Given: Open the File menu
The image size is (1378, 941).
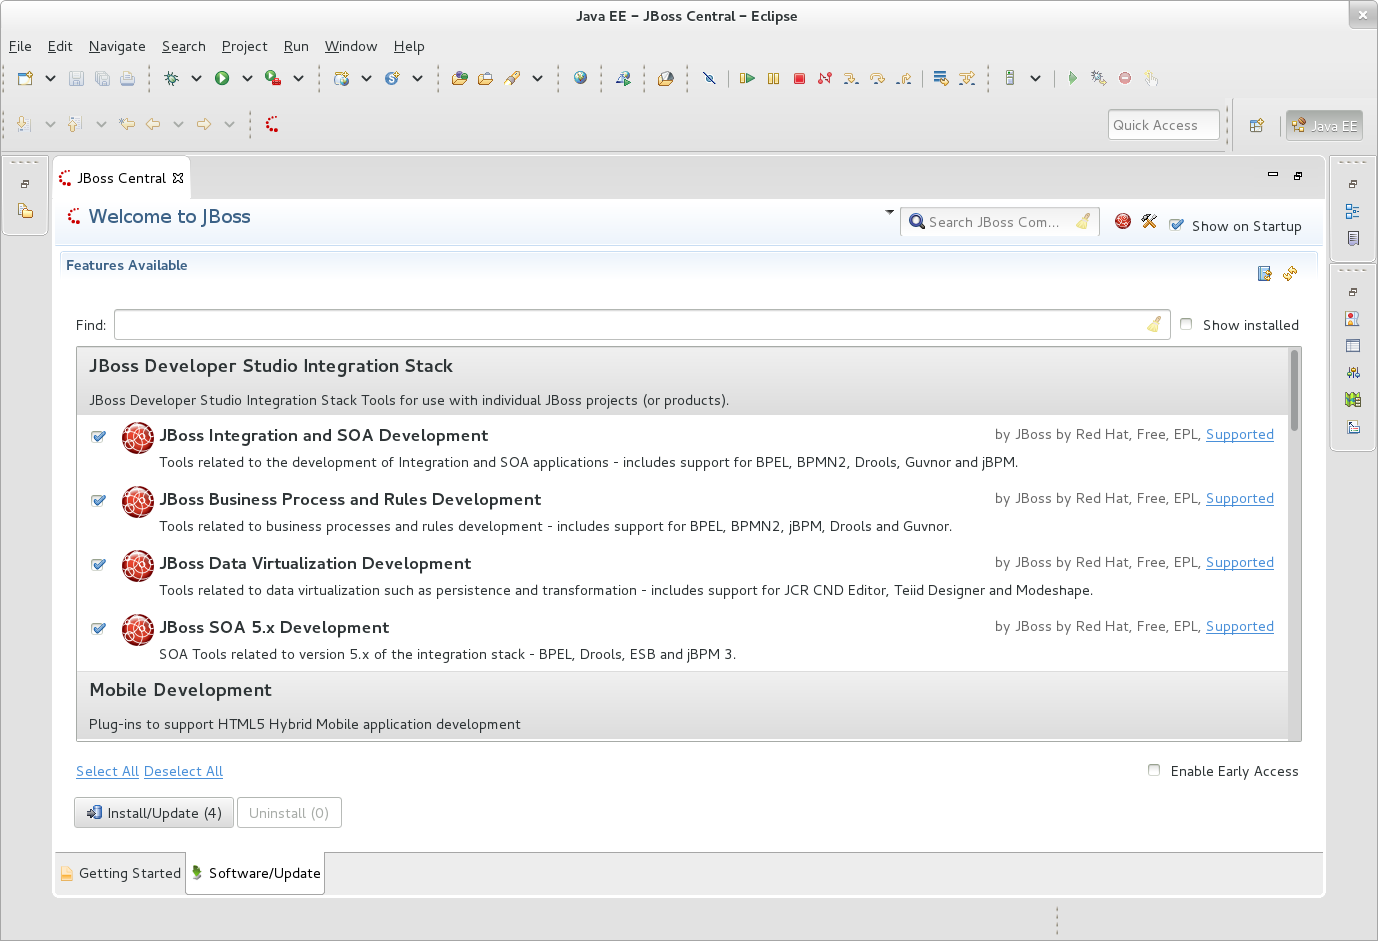Looking at the screenshot, I should pyautogui.click(x=20, y=46).
